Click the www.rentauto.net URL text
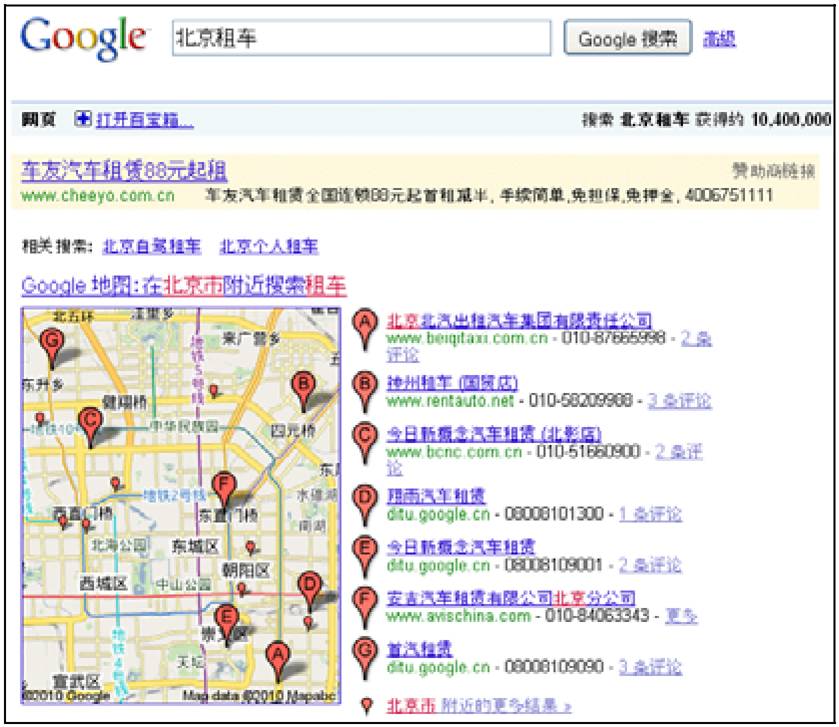839x727 pixels. (450, 401)
